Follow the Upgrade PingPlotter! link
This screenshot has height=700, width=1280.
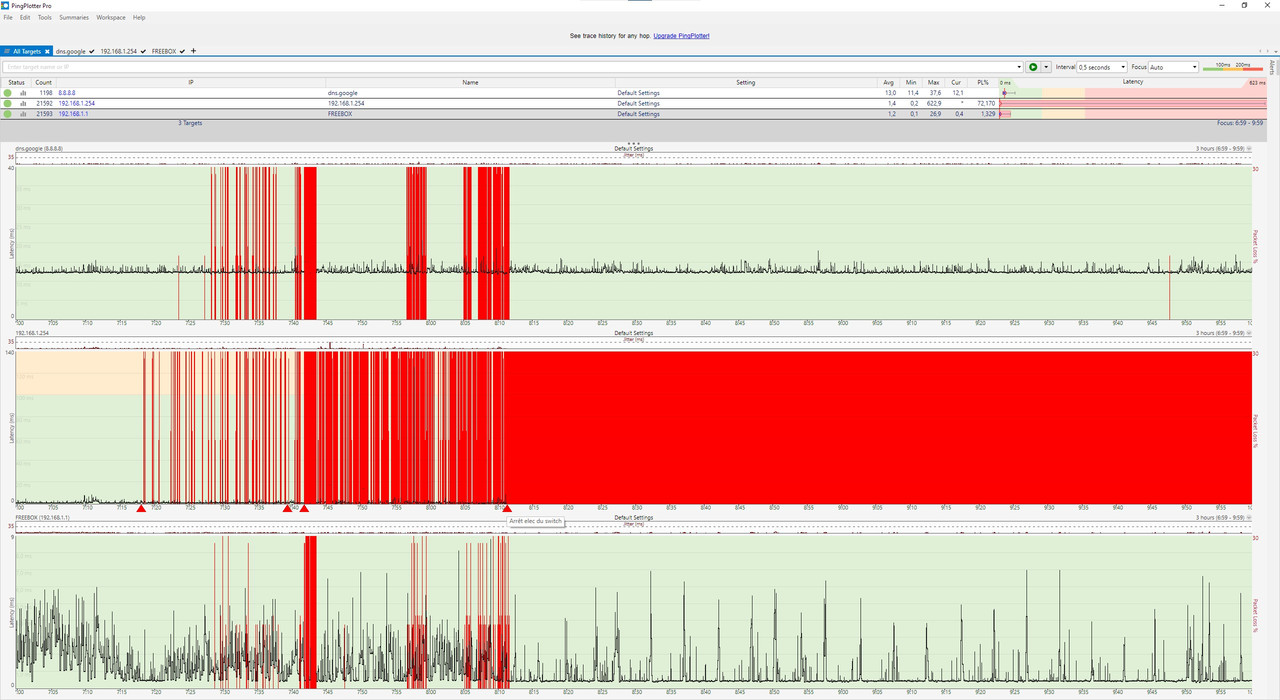(682, 35)
